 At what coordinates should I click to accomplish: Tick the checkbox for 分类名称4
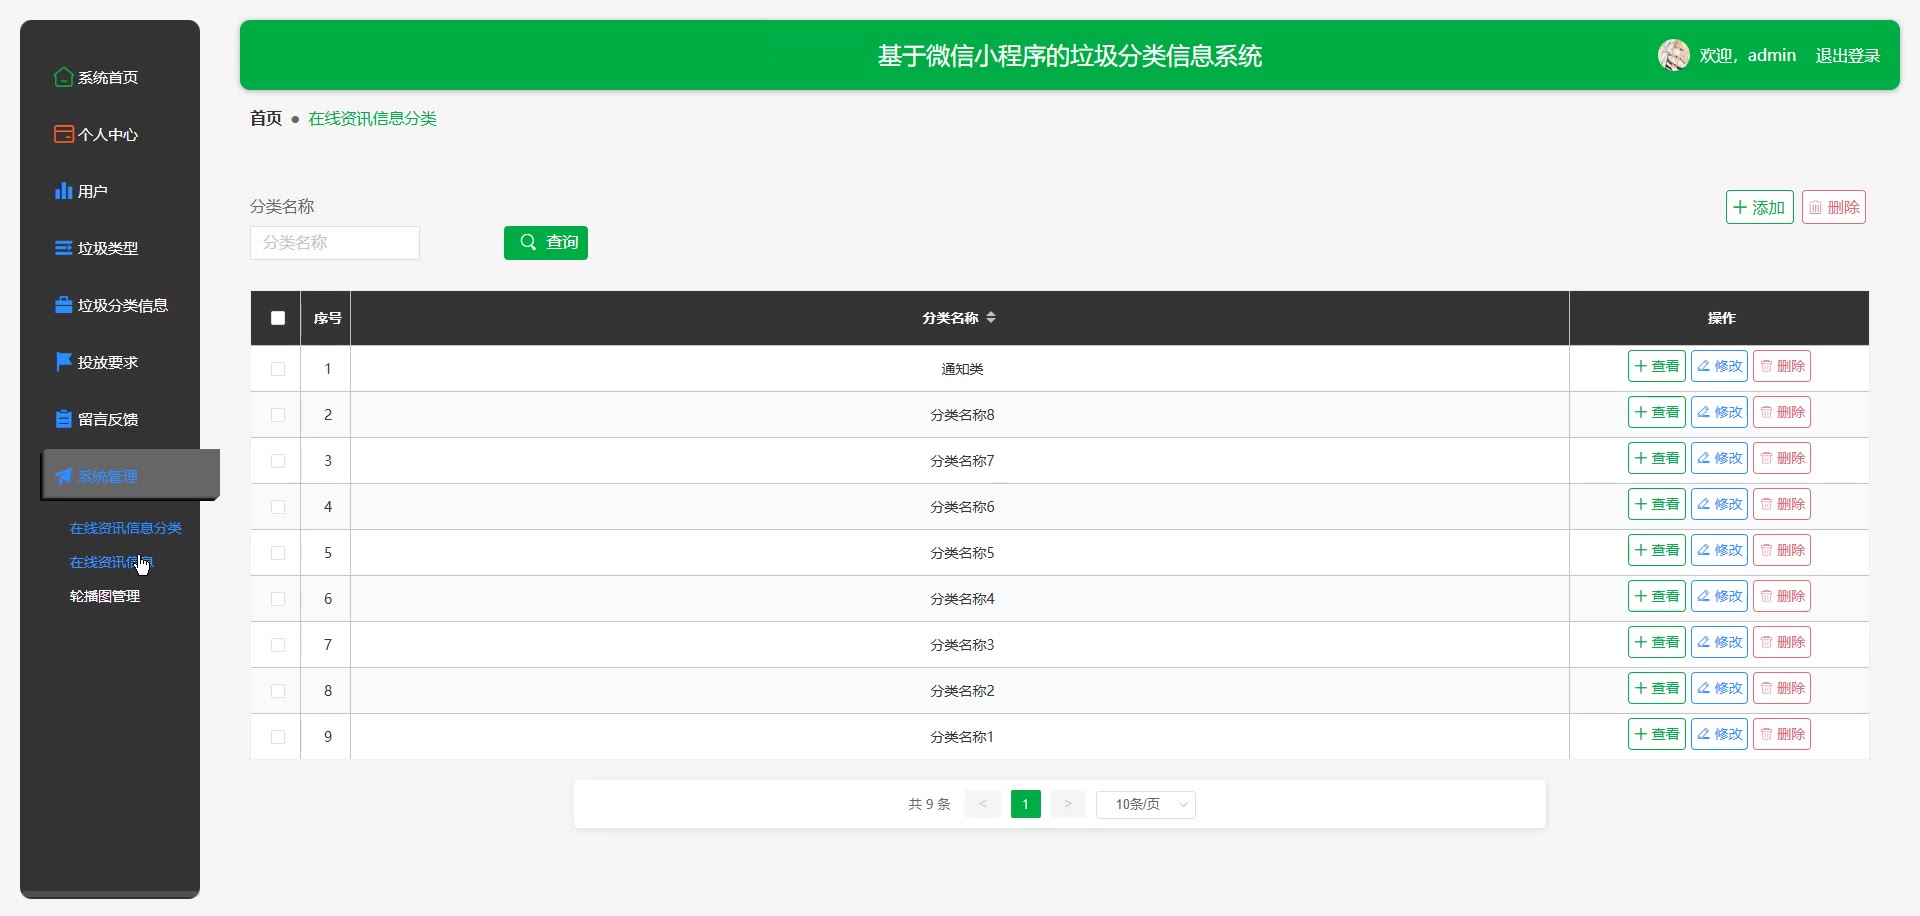278,599
